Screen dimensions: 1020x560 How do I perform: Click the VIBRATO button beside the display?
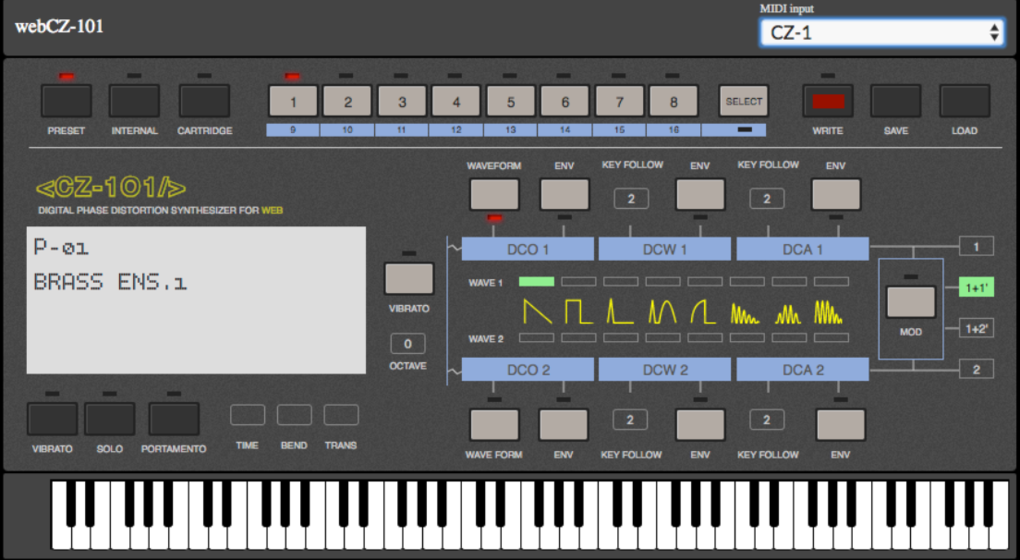click(x=409, y=279)
